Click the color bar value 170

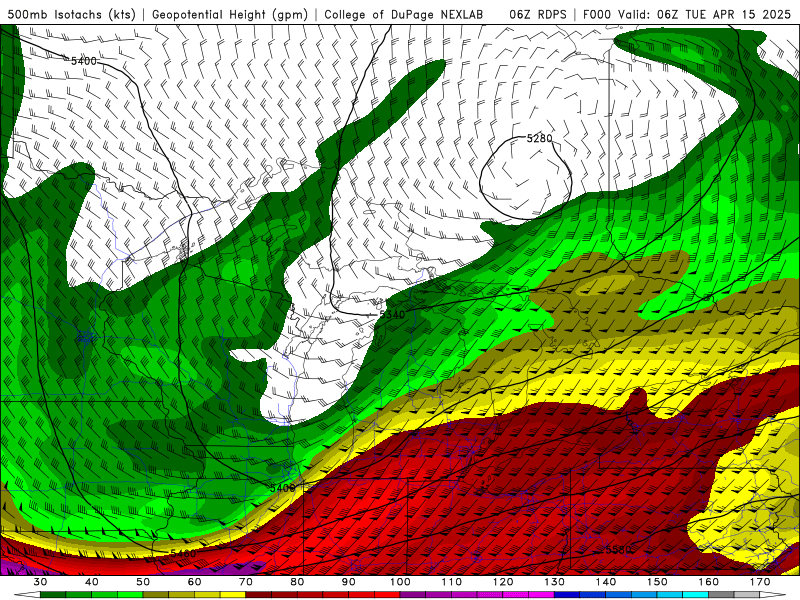click(760, 582)
